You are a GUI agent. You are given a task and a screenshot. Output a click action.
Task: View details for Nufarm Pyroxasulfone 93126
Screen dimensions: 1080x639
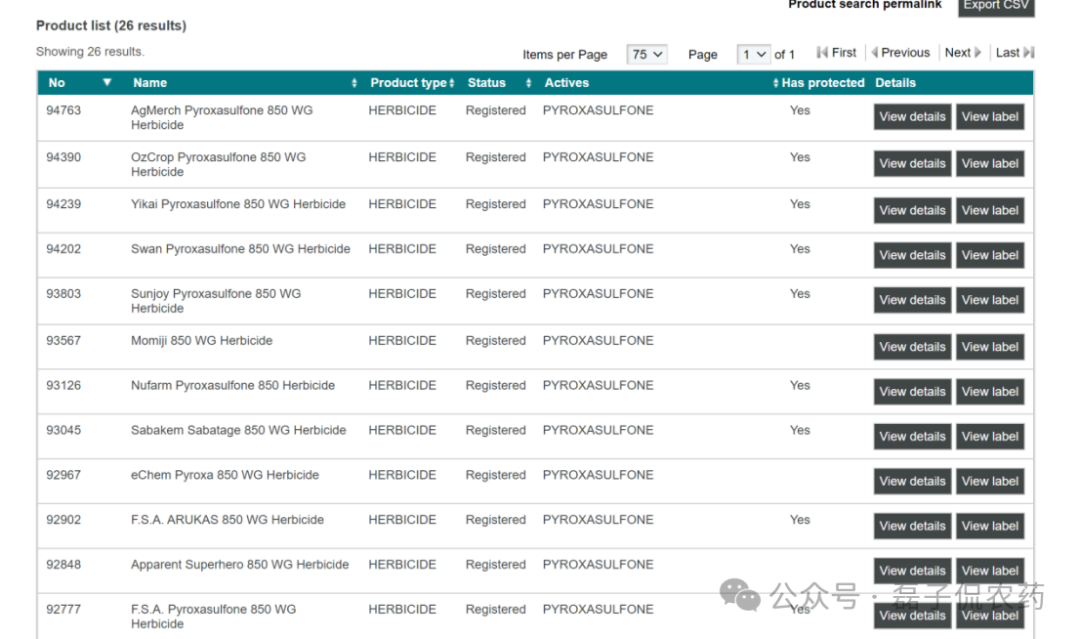pos(913,391)
